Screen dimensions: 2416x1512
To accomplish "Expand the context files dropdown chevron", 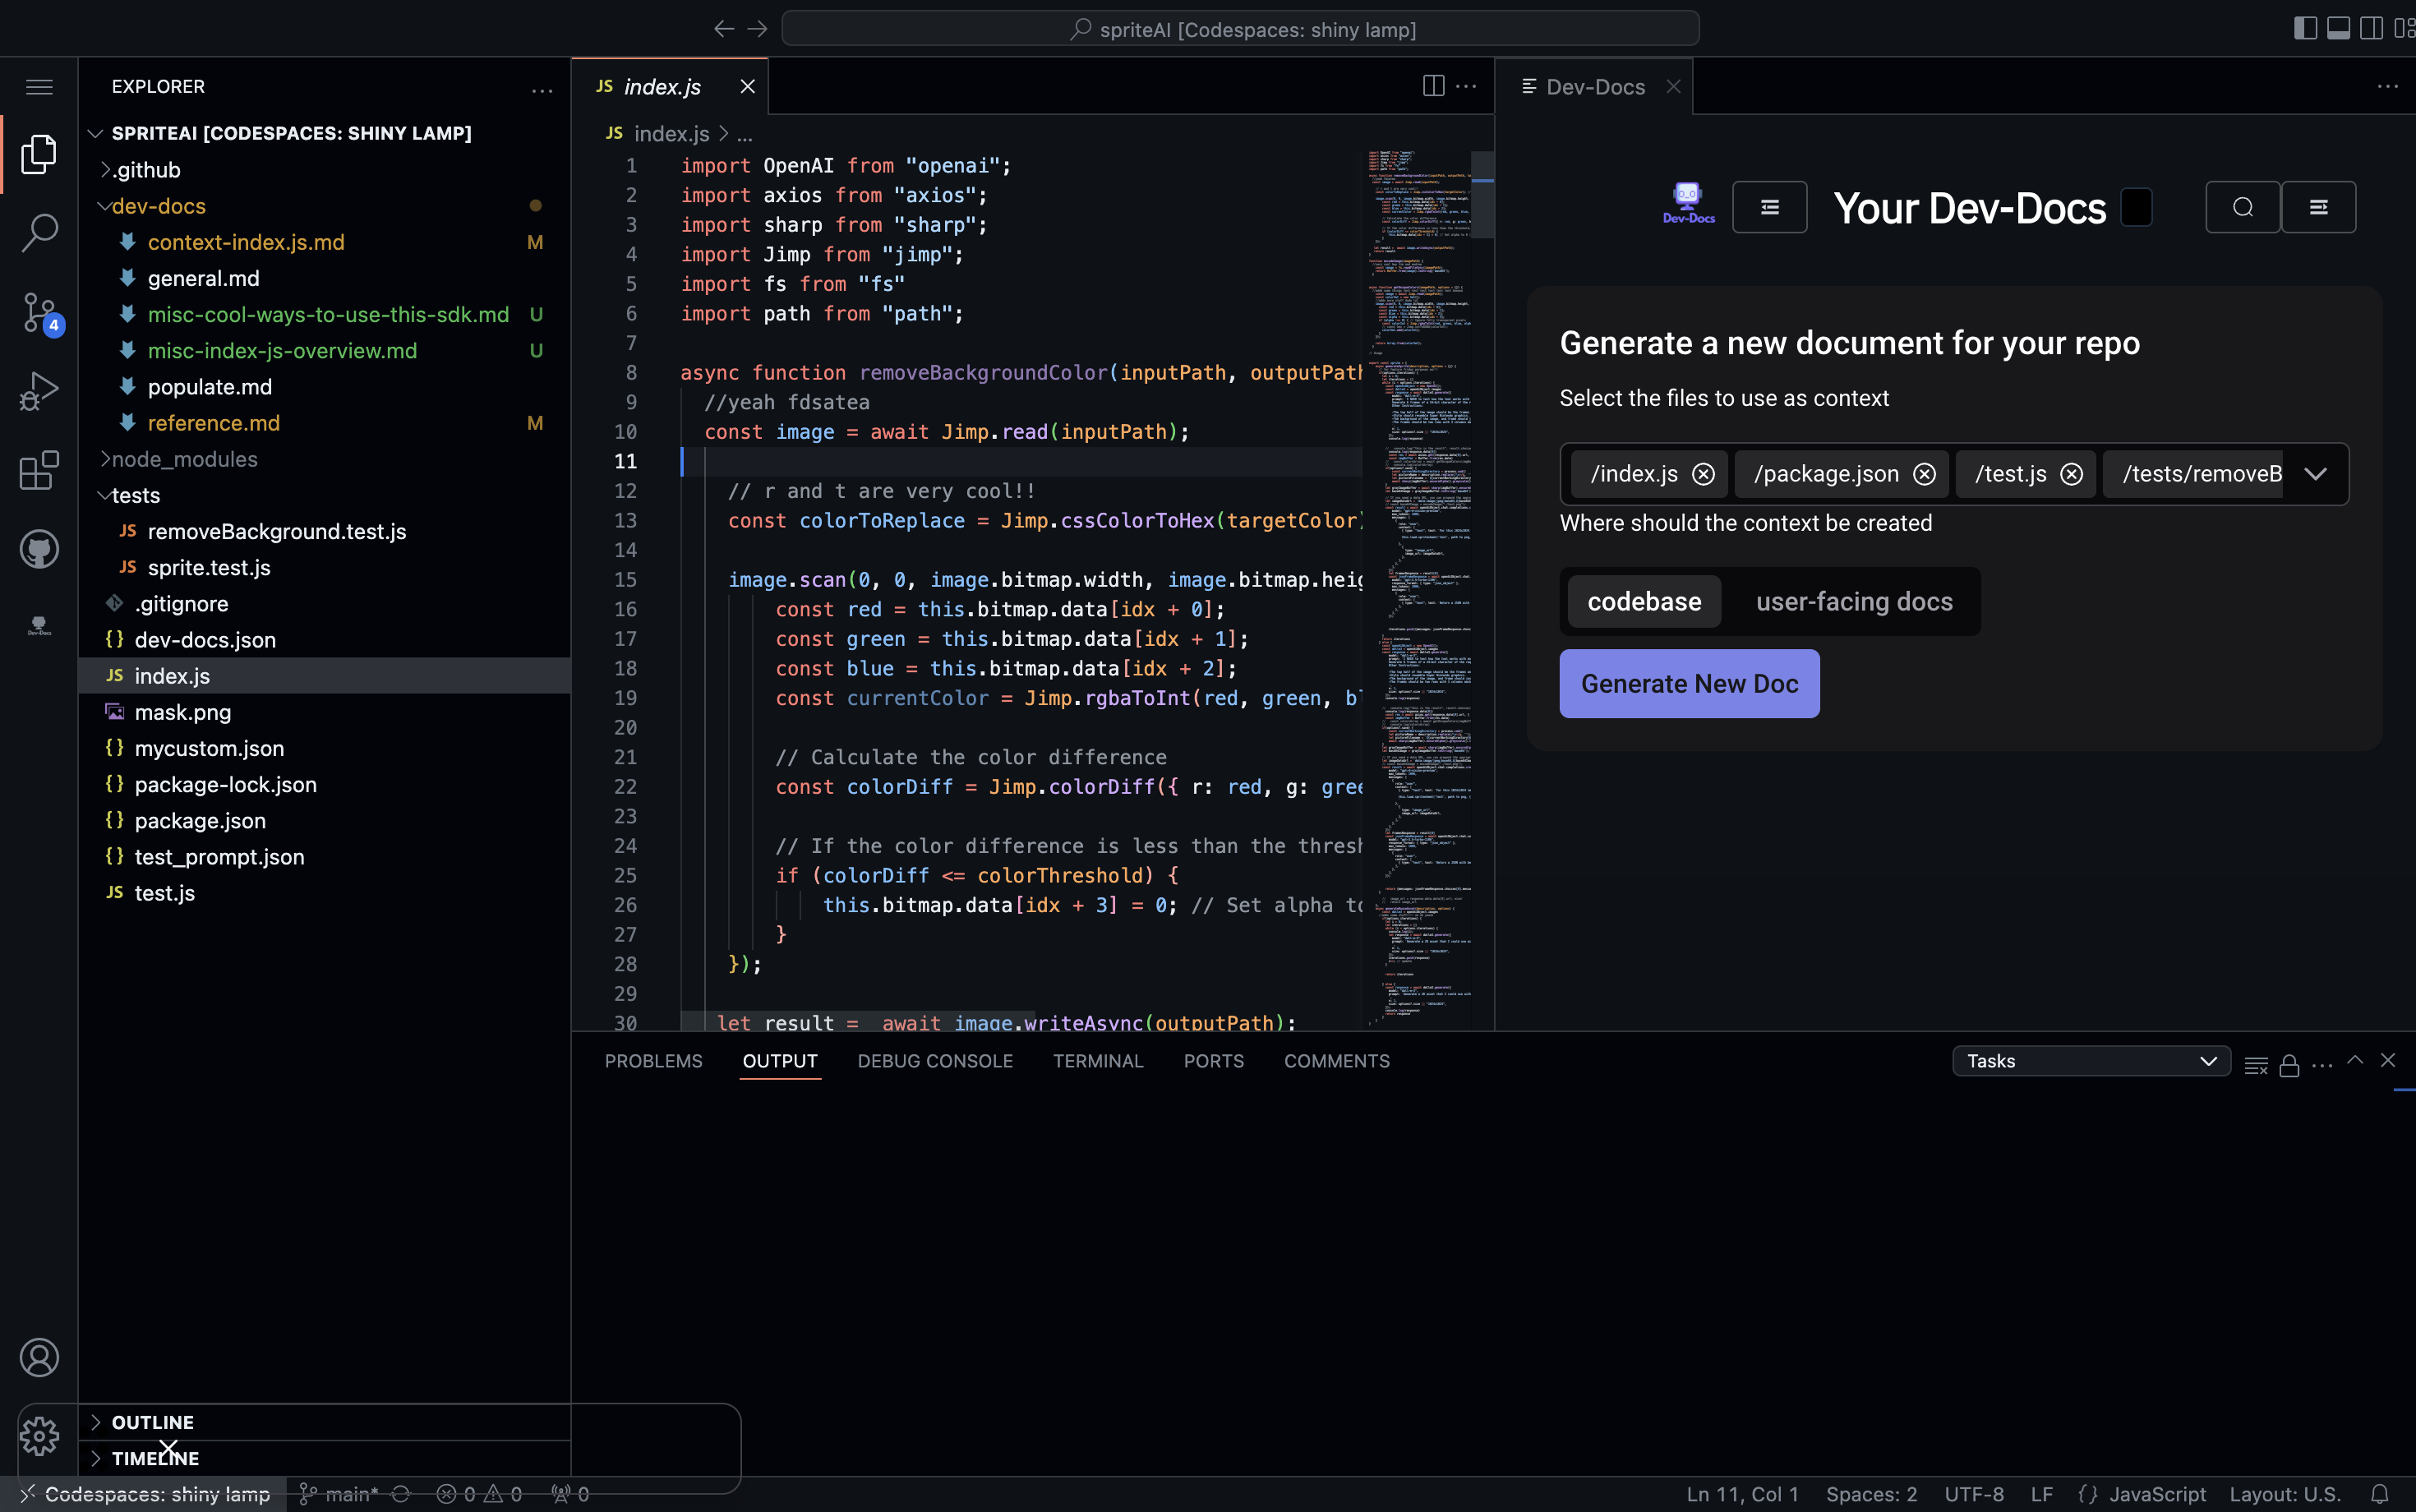I will (x=2315, y=474).
